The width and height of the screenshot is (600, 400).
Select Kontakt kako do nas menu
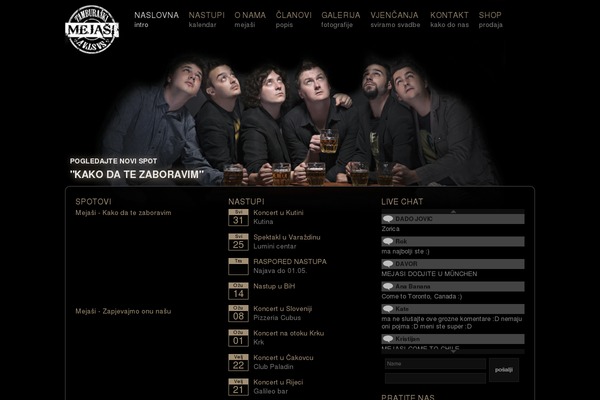[x=449, y=19]
